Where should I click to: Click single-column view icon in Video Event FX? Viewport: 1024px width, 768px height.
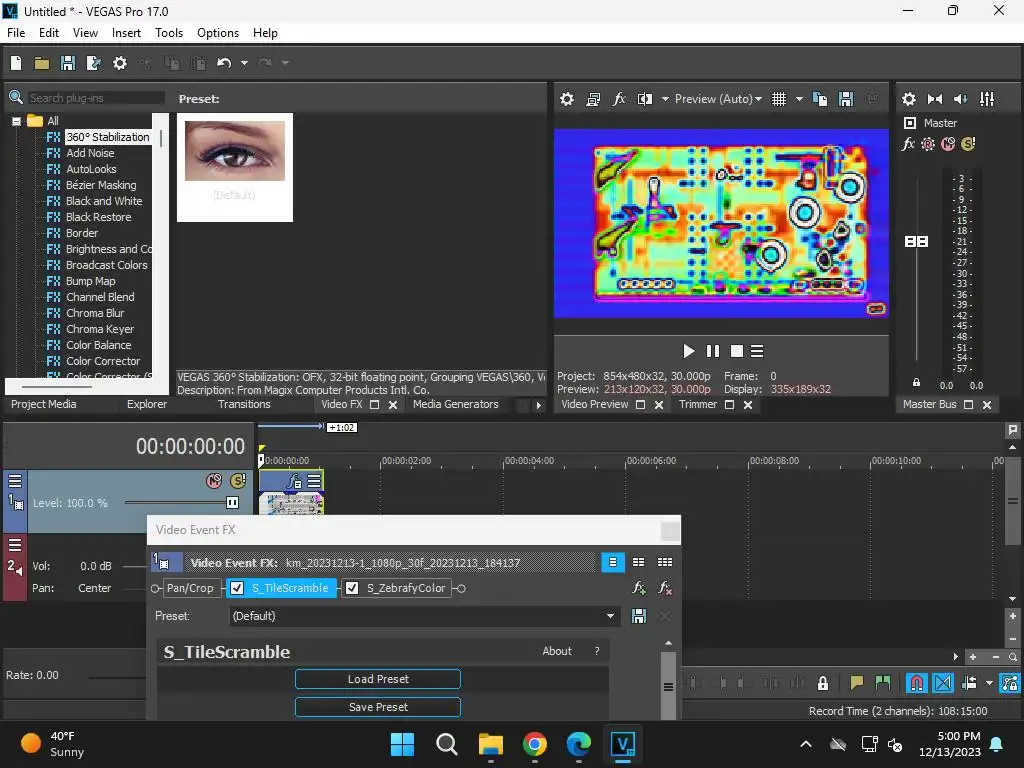[613, 562]
